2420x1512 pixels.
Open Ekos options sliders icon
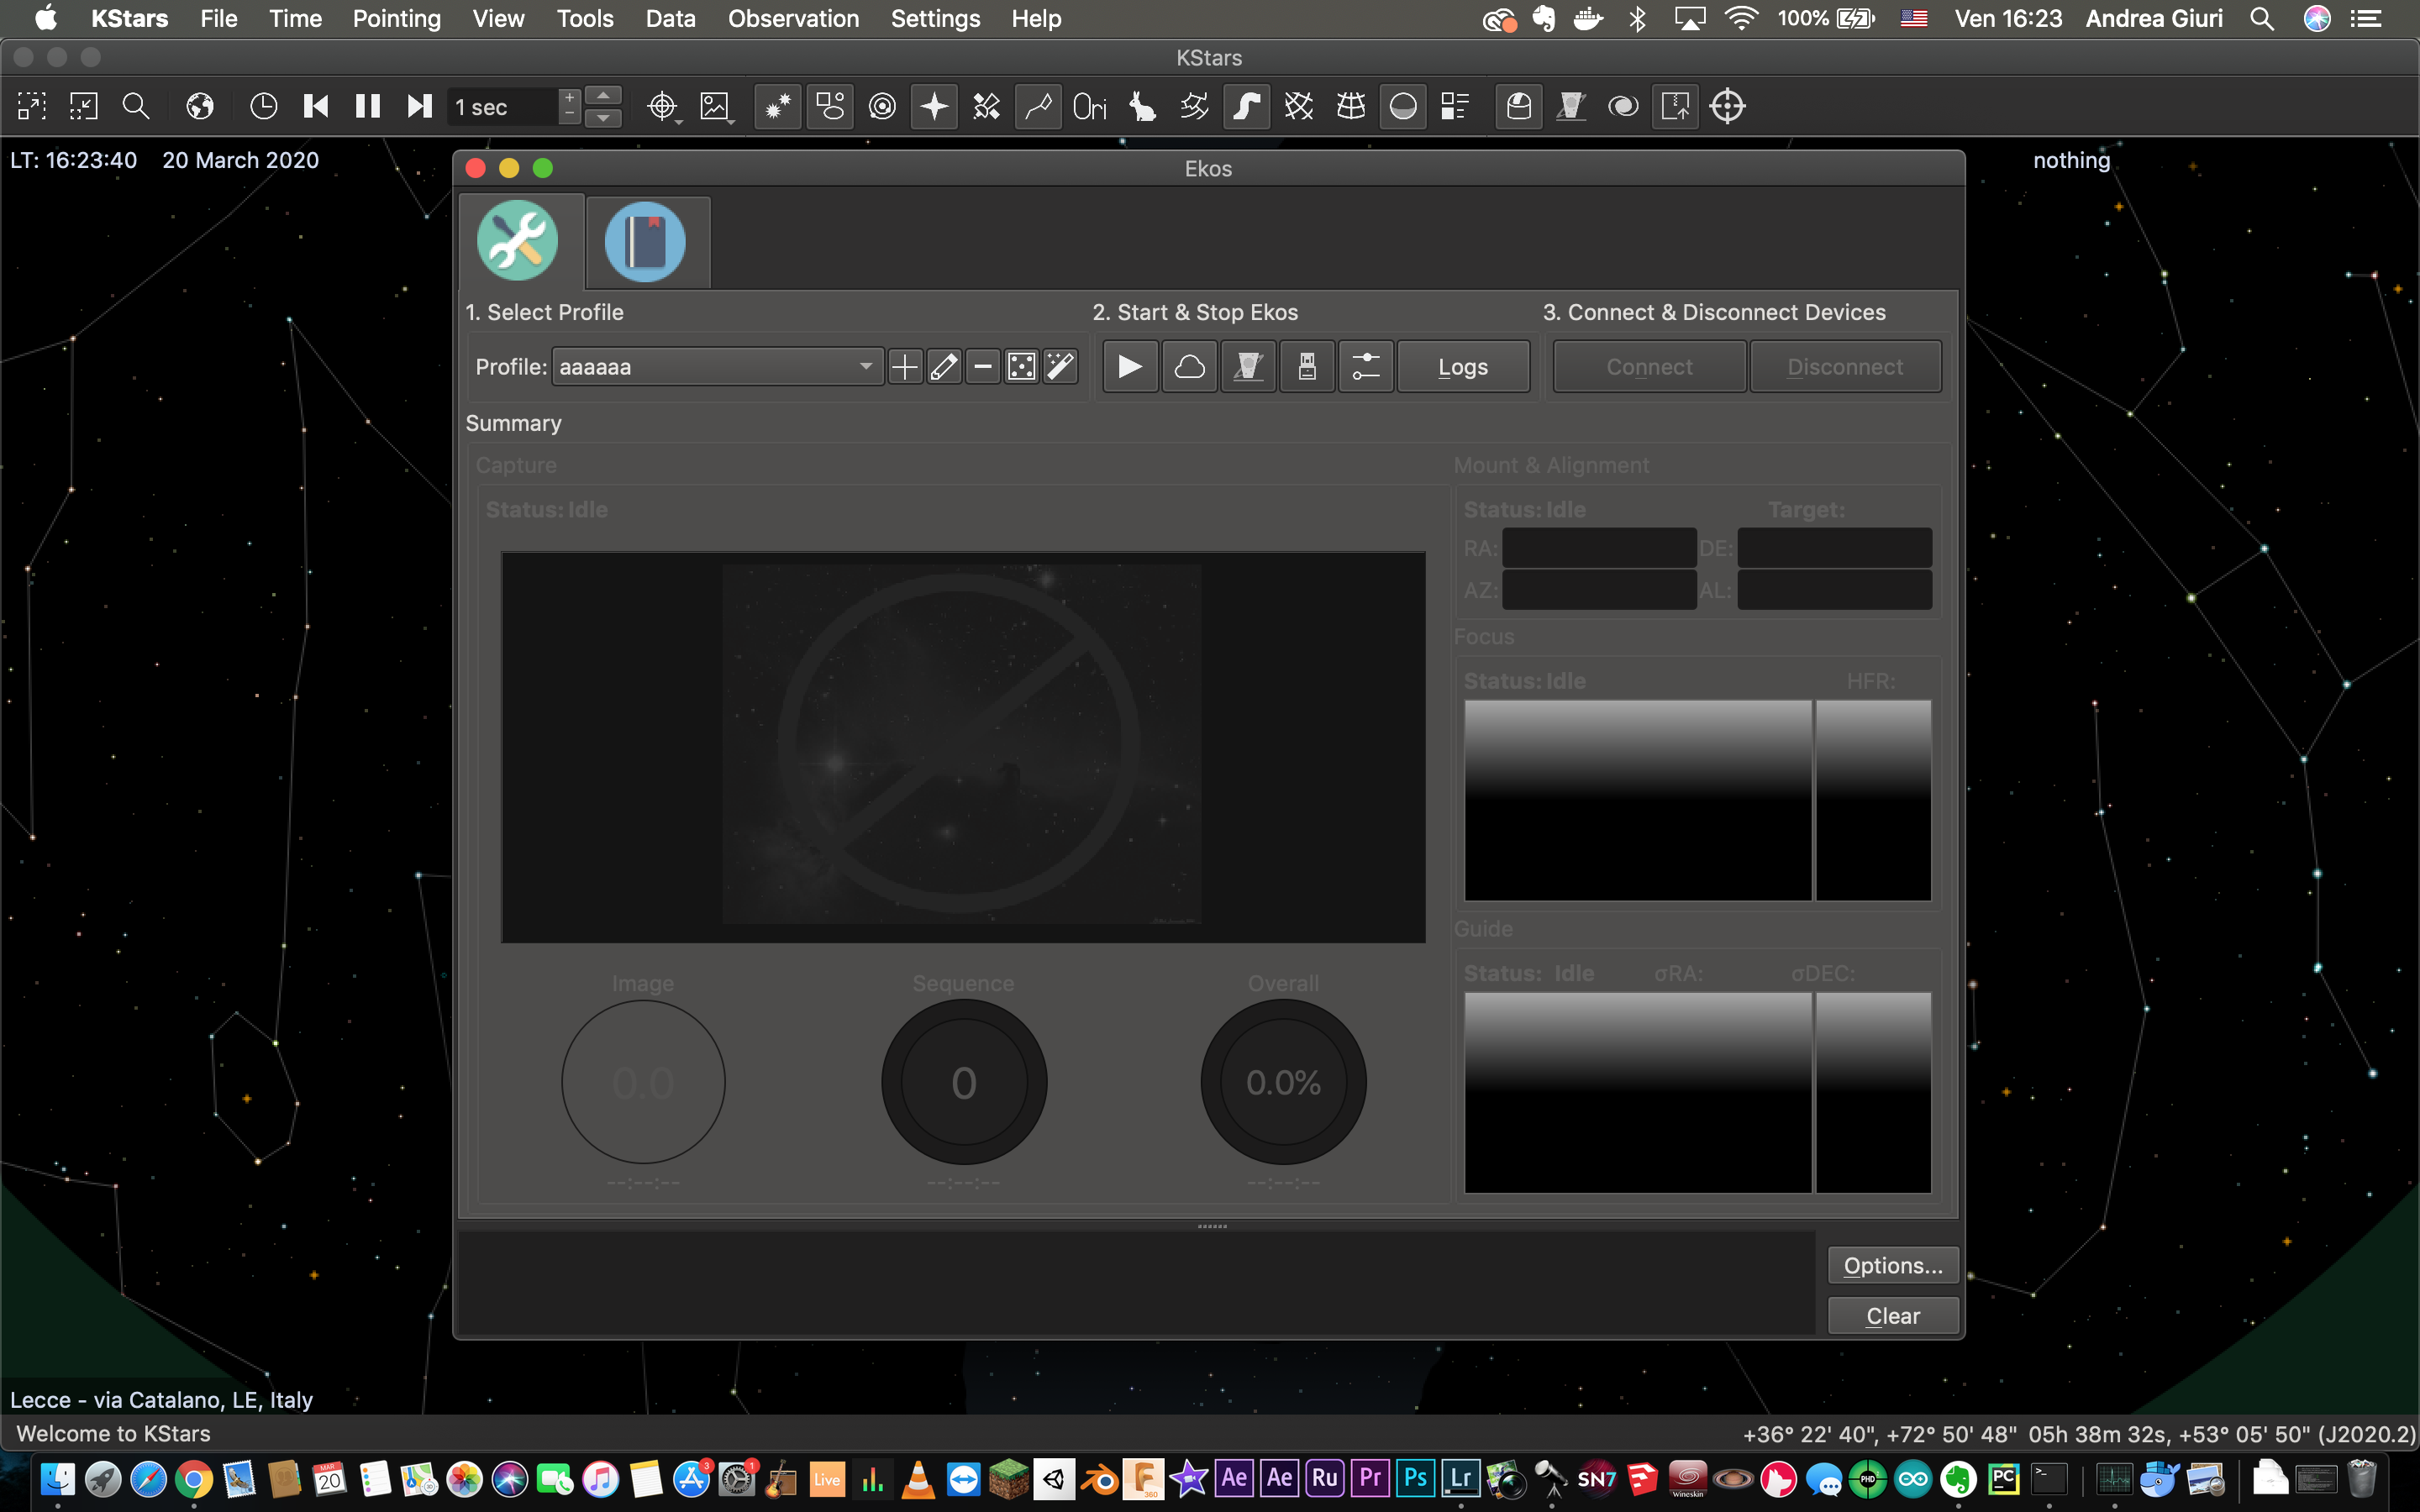[x=1366, y=367]
